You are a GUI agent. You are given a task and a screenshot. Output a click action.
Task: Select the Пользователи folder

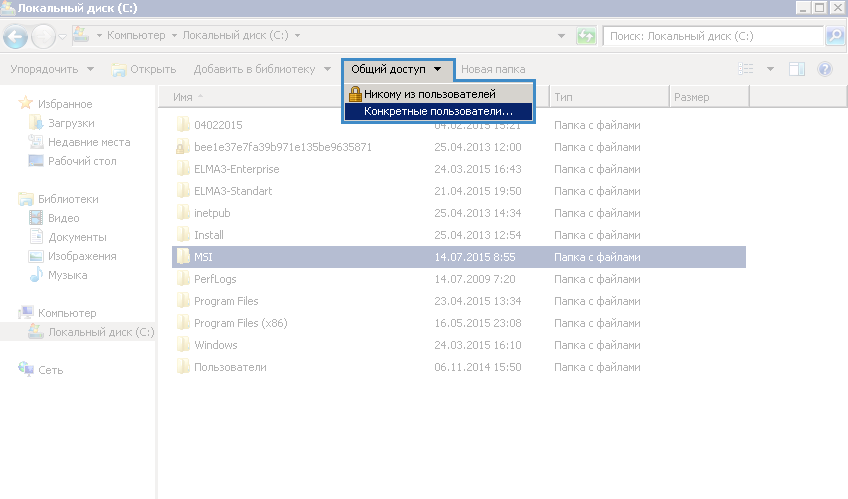tap(230, 367)
